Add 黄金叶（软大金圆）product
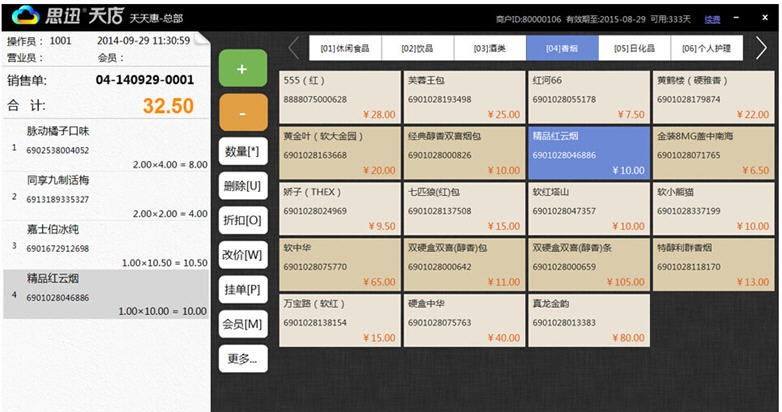The image size is (782, 412). 340,153
